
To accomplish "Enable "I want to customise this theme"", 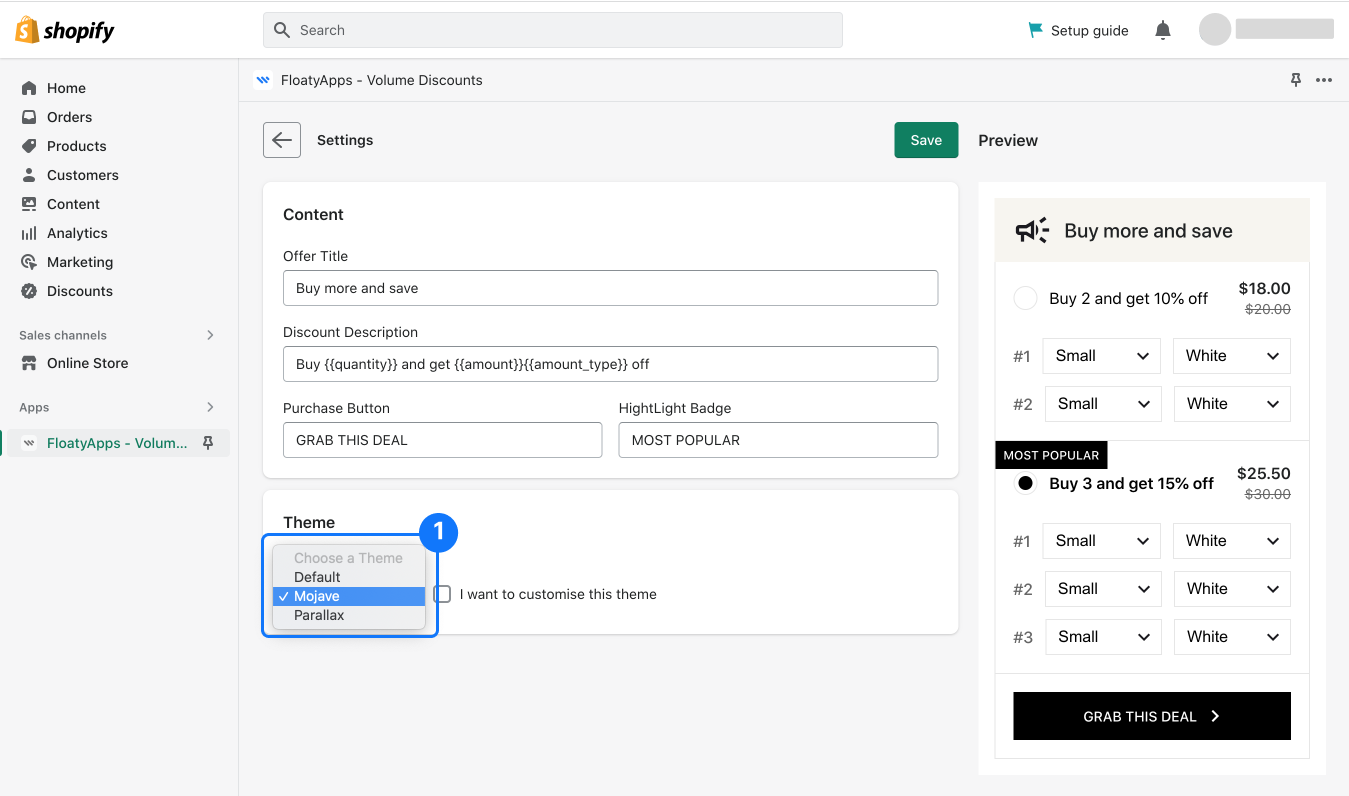I will [x=443, y=594].
